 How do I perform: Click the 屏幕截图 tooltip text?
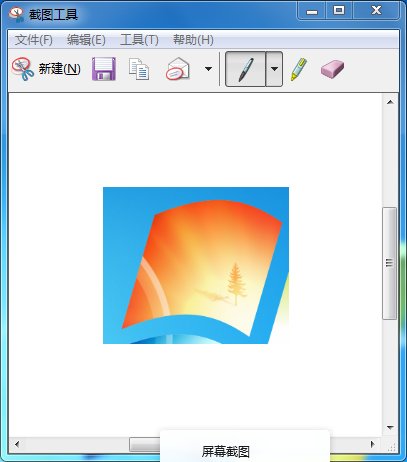(x=226, y=452)
